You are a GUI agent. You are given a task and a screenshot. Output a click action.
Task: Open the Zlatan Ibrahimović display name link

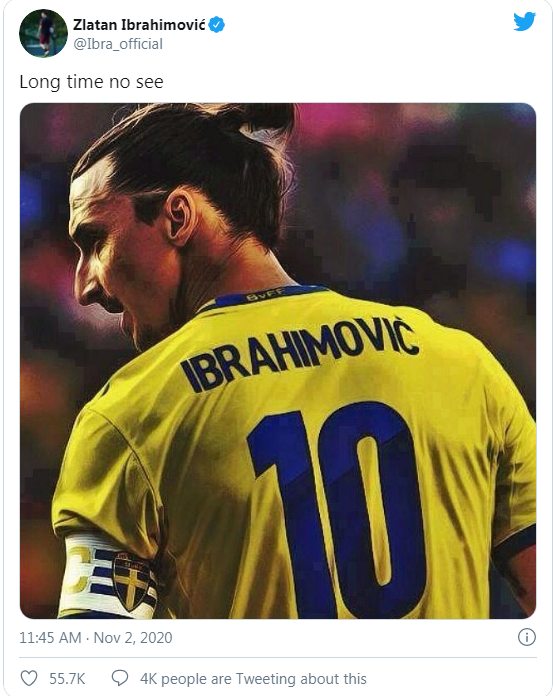(139, 25)
